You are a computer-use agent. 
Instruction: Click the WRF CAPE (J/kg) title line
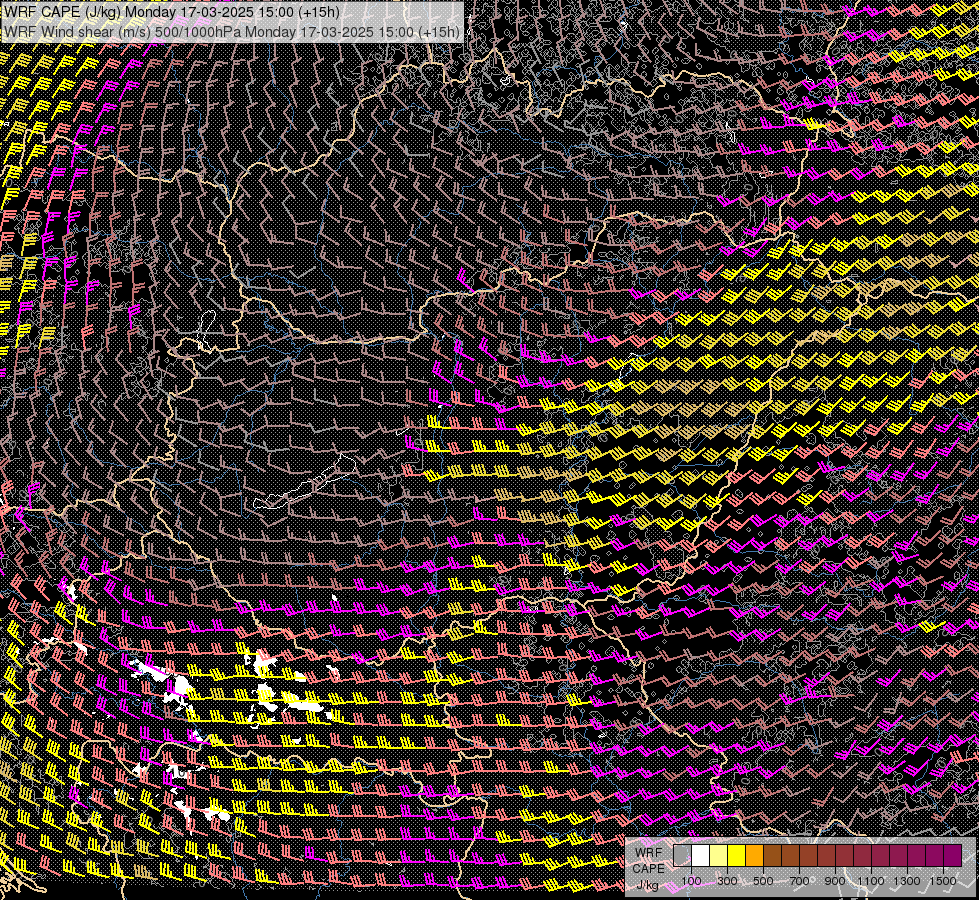pos(172,12)
